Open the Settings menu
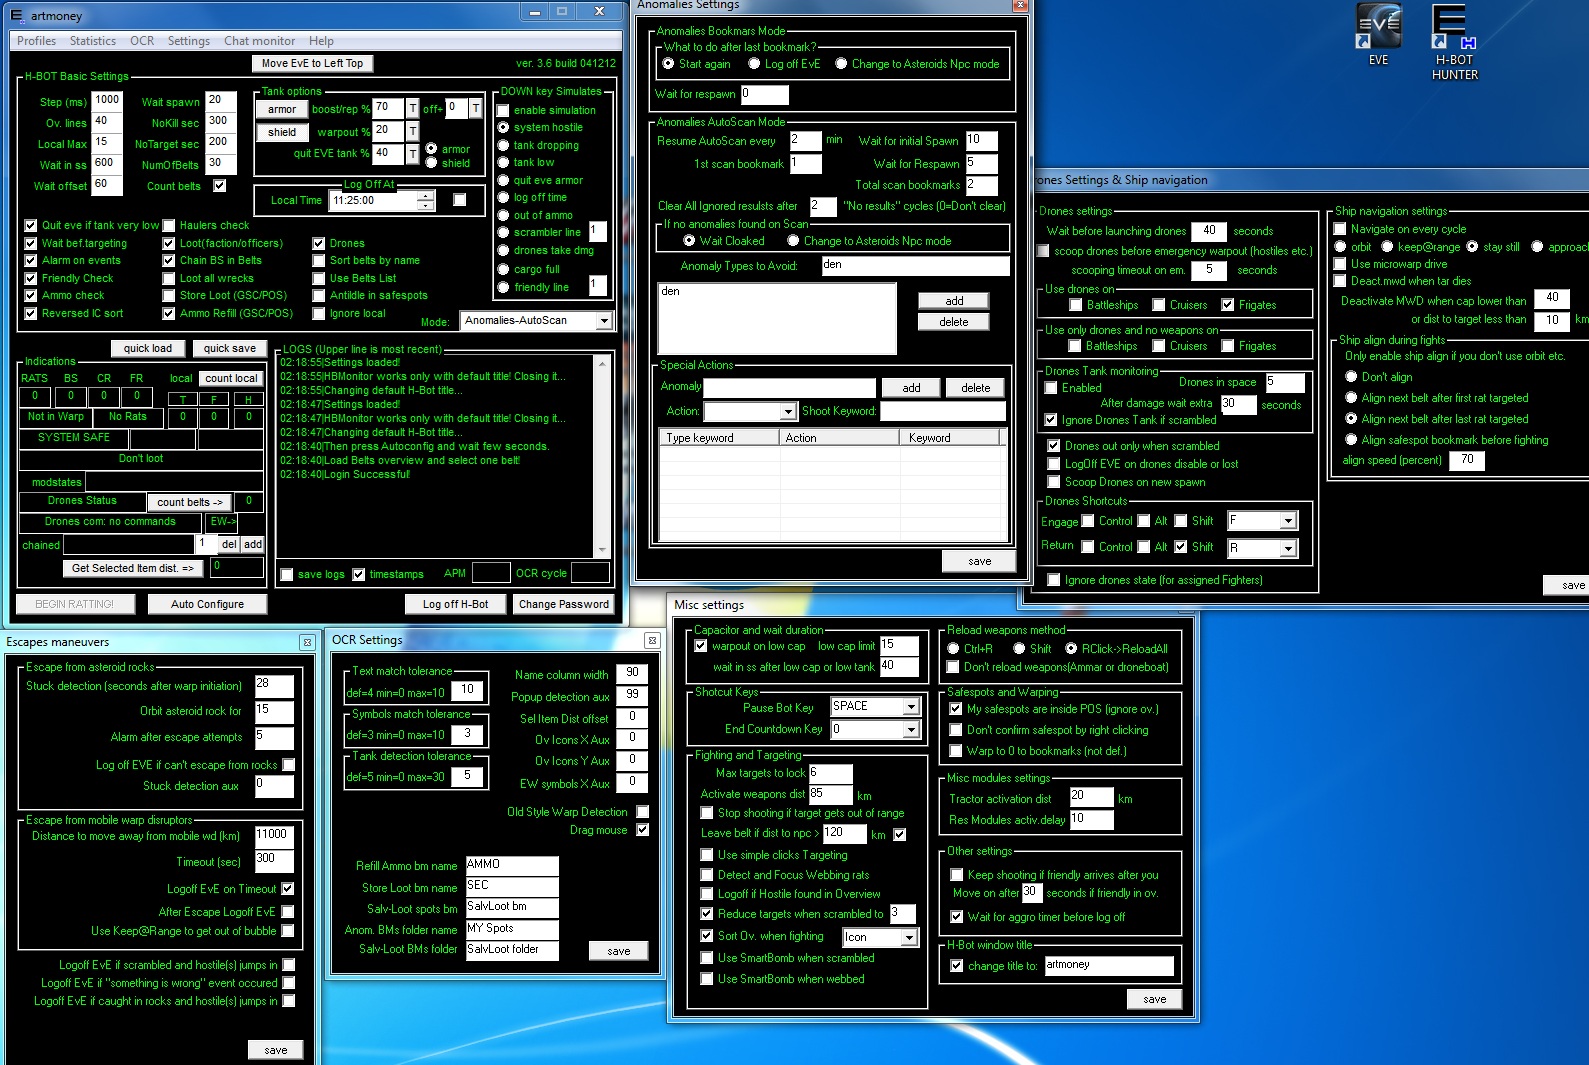Screen dimensions: 1589x1065 [189, 41]
